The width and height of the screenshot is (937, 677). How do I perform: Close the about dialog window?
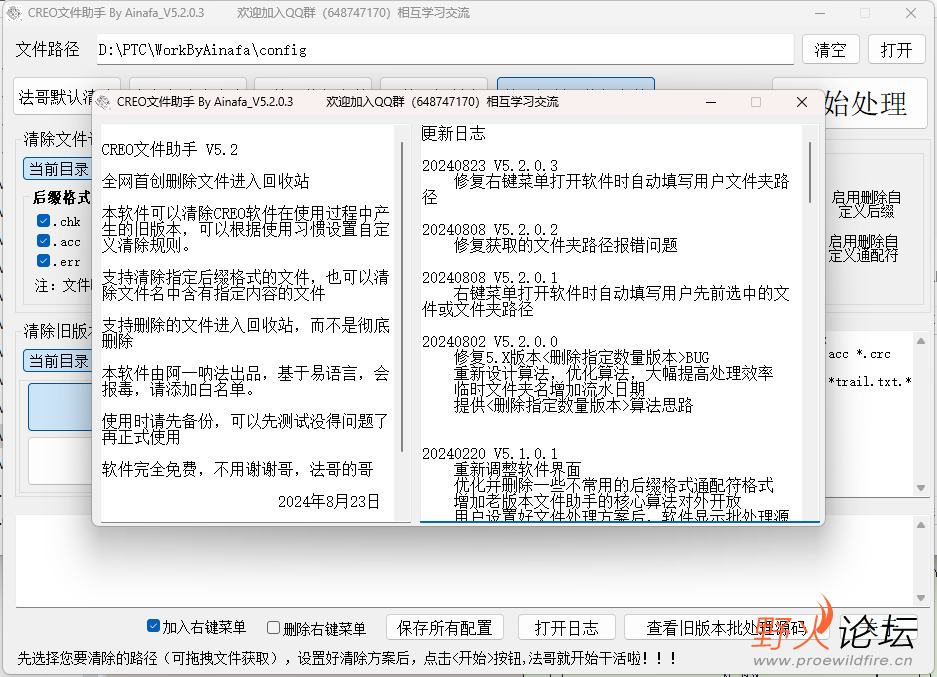802,102
